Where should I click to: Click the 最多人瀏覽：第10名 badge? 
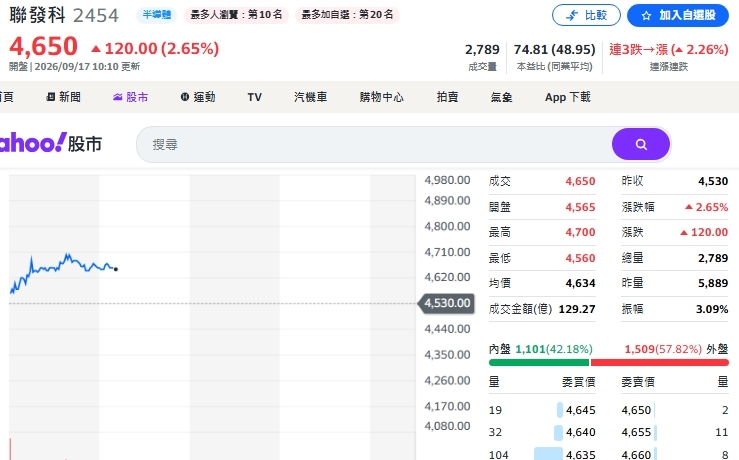tap(236, 15)
